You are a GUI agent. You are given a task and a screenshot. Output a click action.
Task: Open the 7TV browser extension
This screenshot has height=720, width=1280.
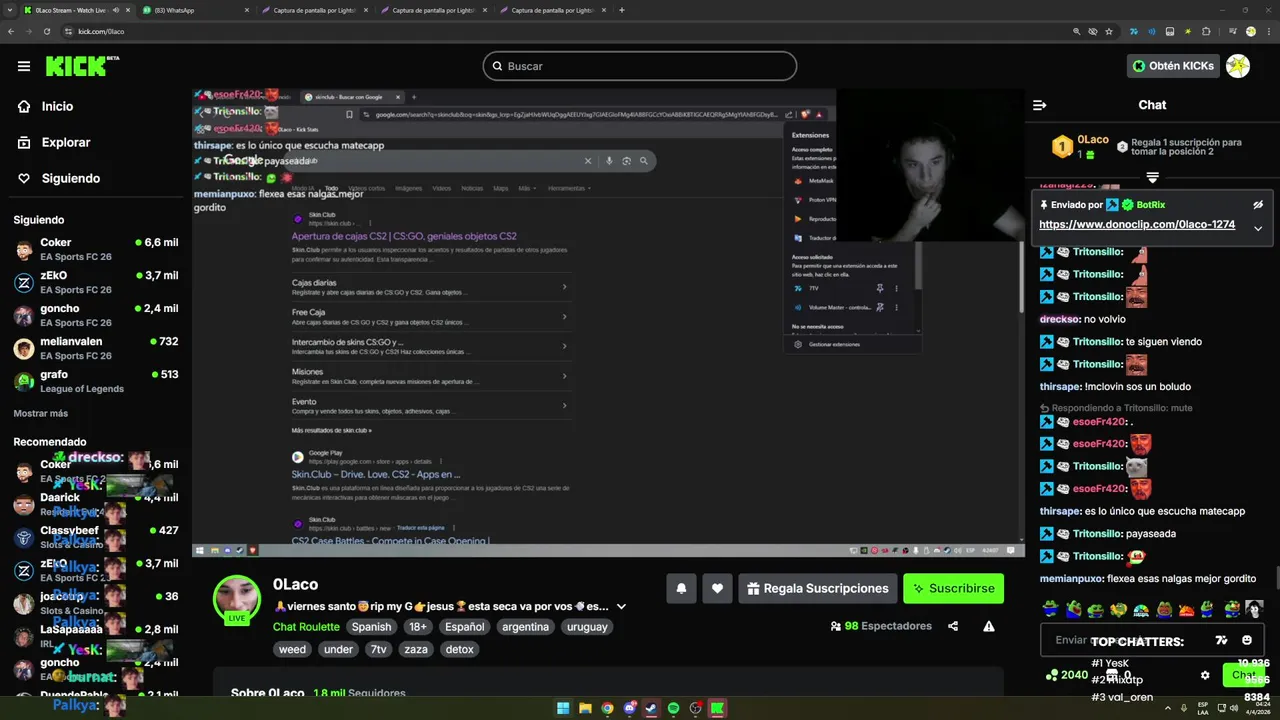(1134, 31)
